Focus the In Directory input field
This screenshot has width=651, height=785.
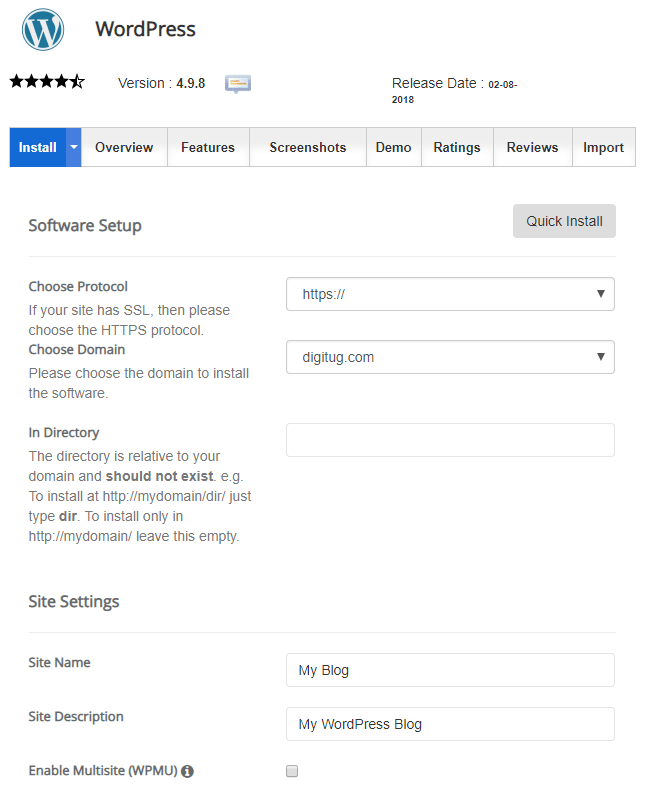[450, 440]
